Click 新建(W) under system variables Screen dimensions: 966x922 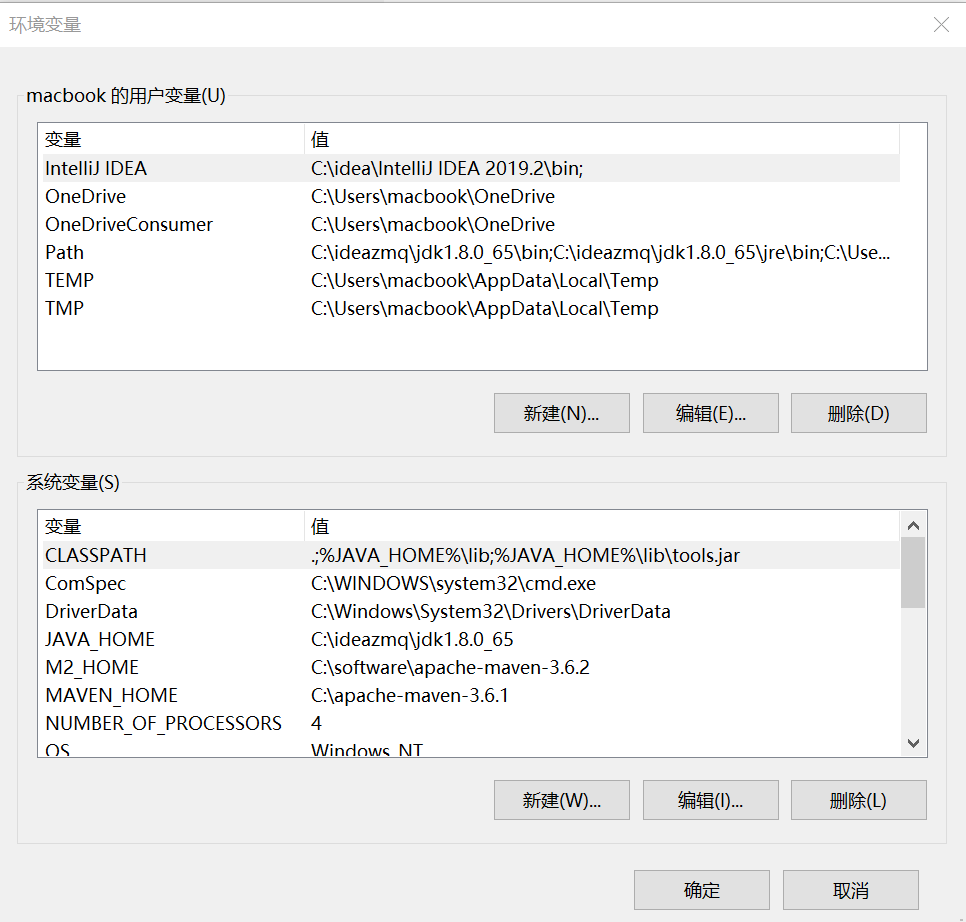coord(561,799)
